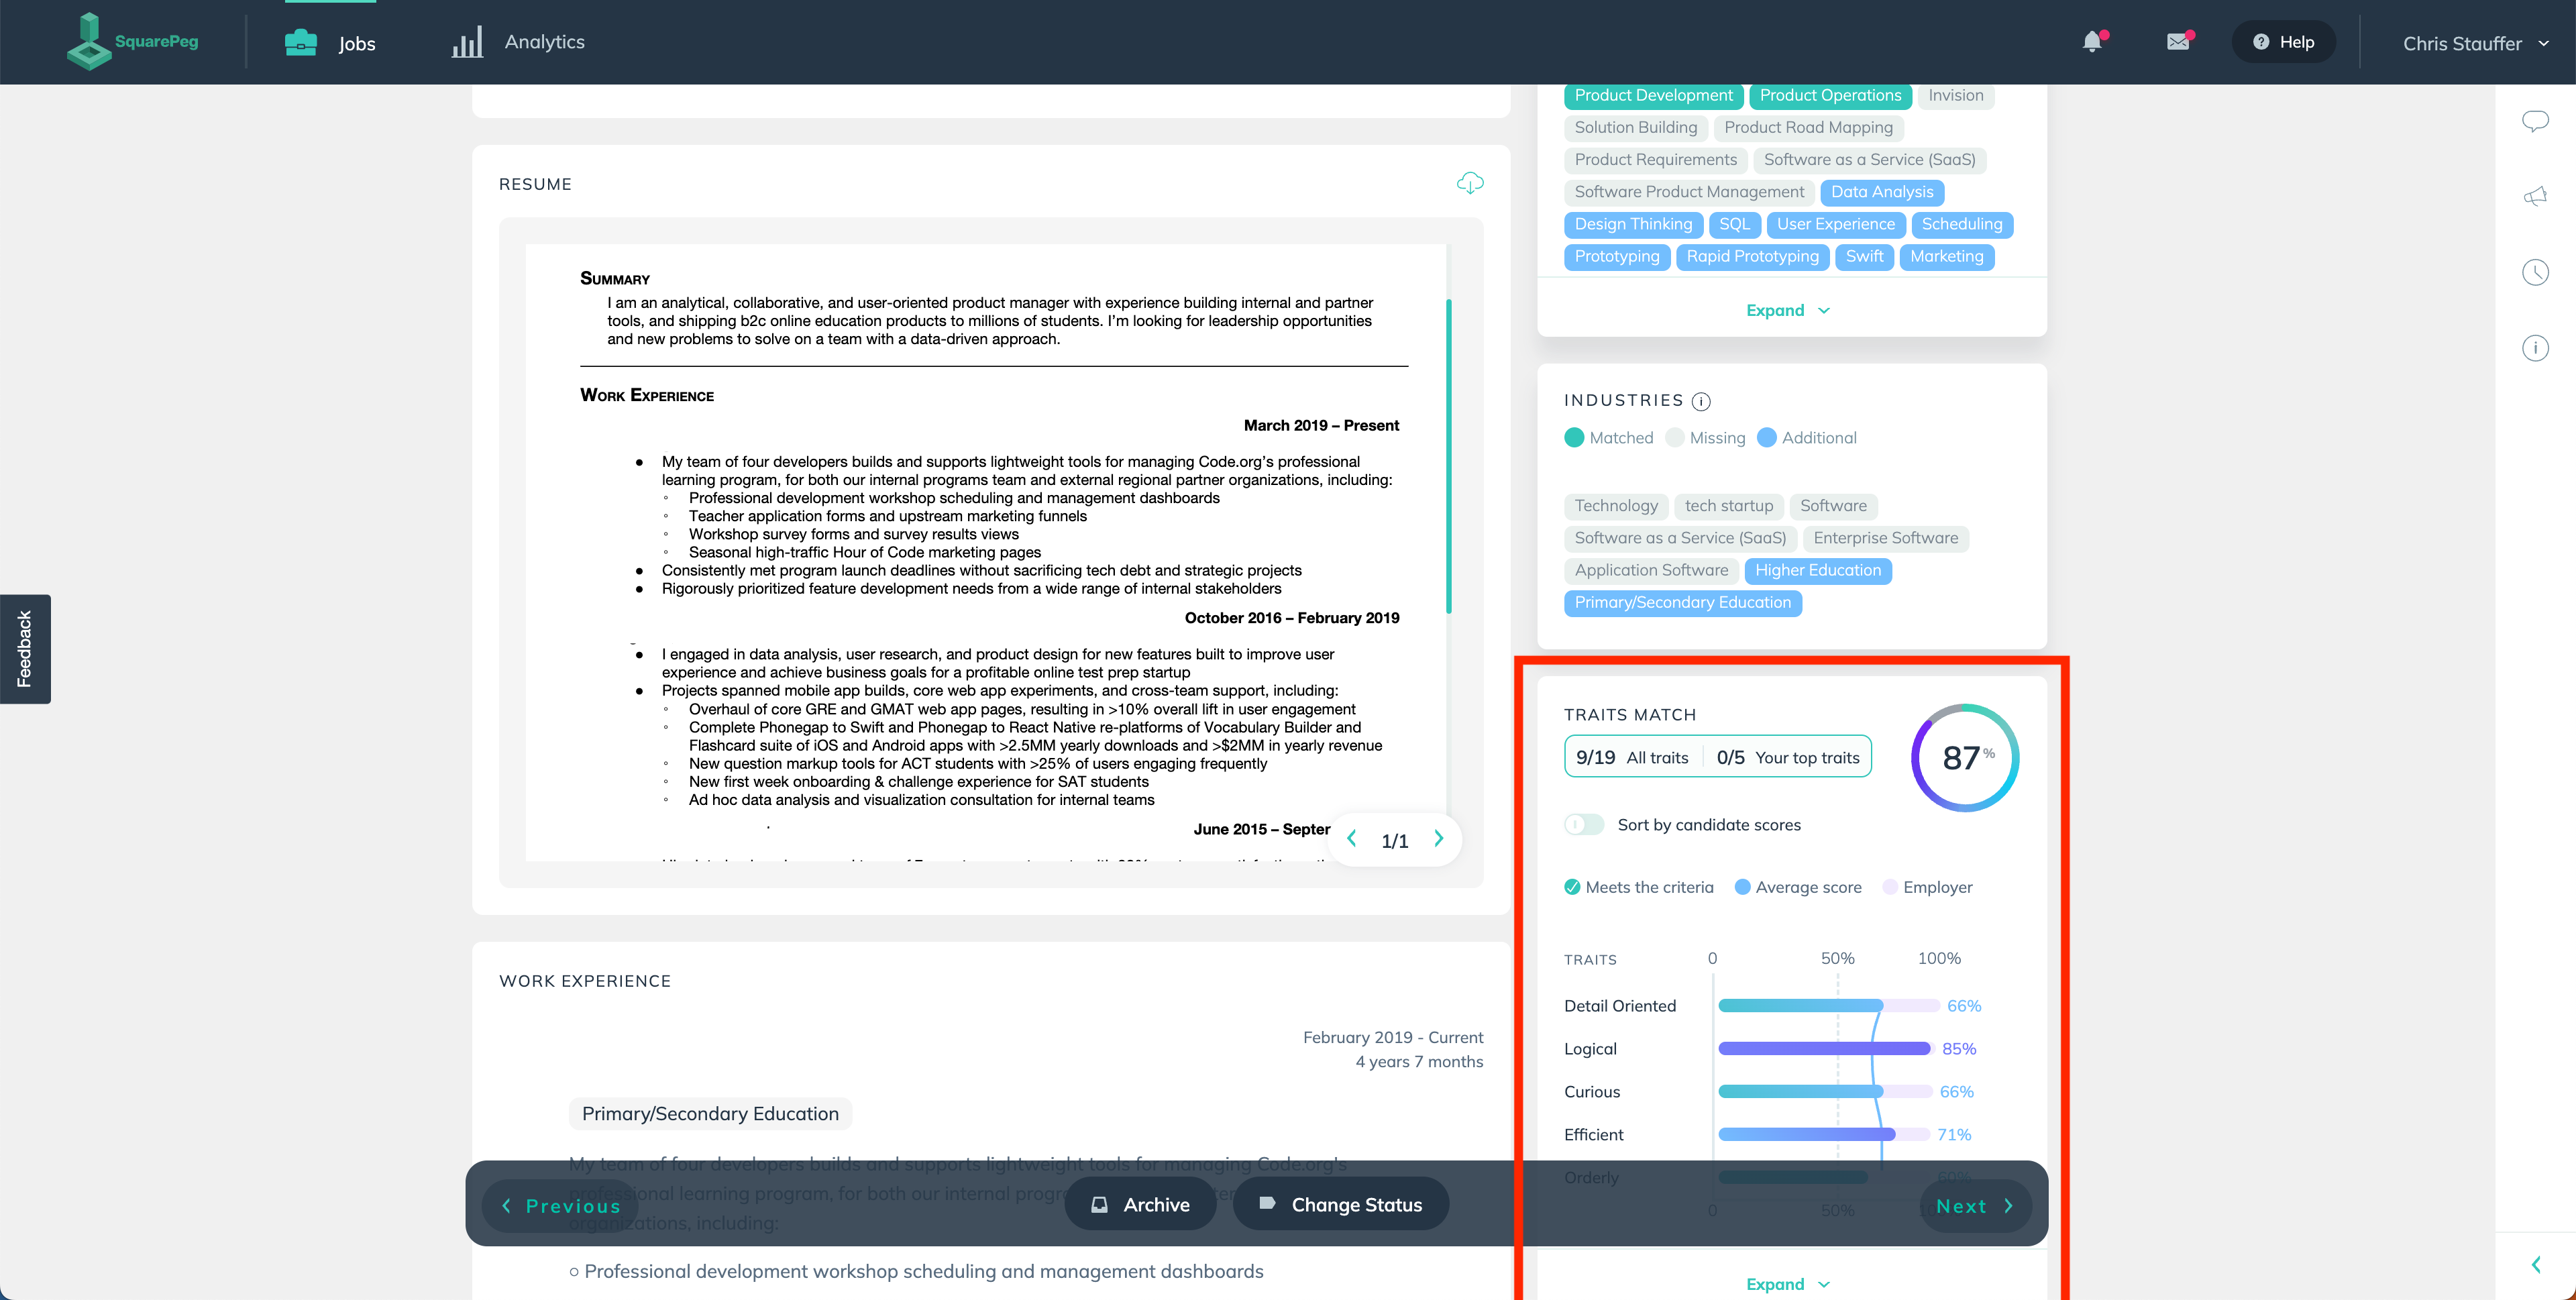Click Data Analysis skill tag
Image resolution: width=2576 pixels, height=1300 pixels.
[x=1882, y=192]
